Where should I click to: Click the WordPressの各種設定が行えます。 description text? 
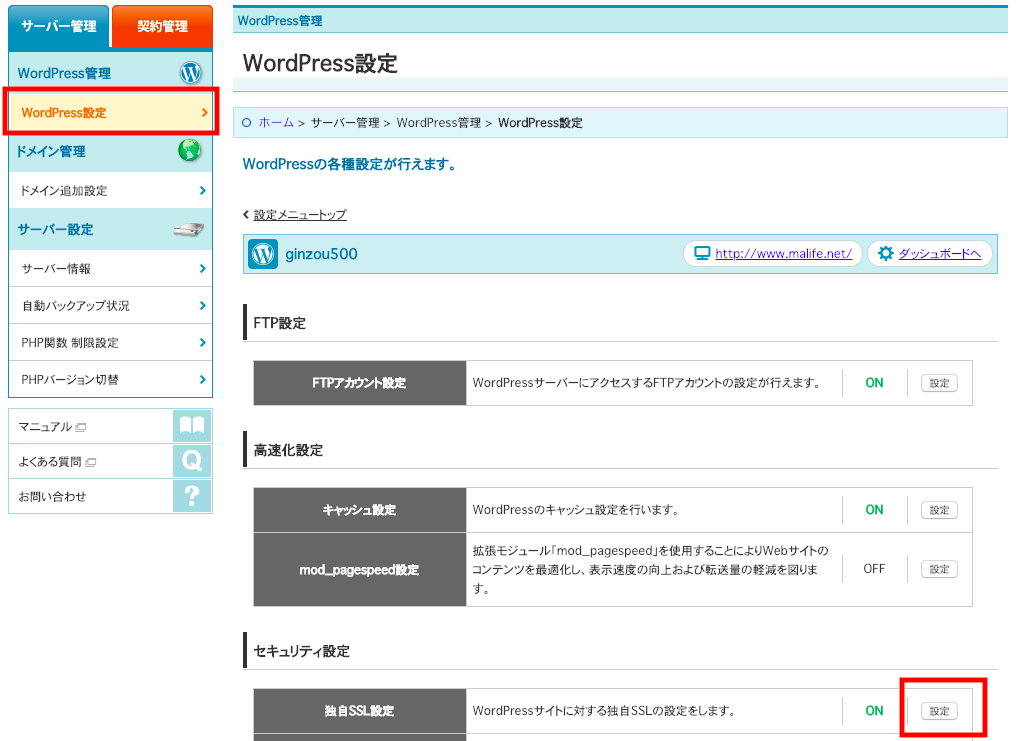pos(349,164)
